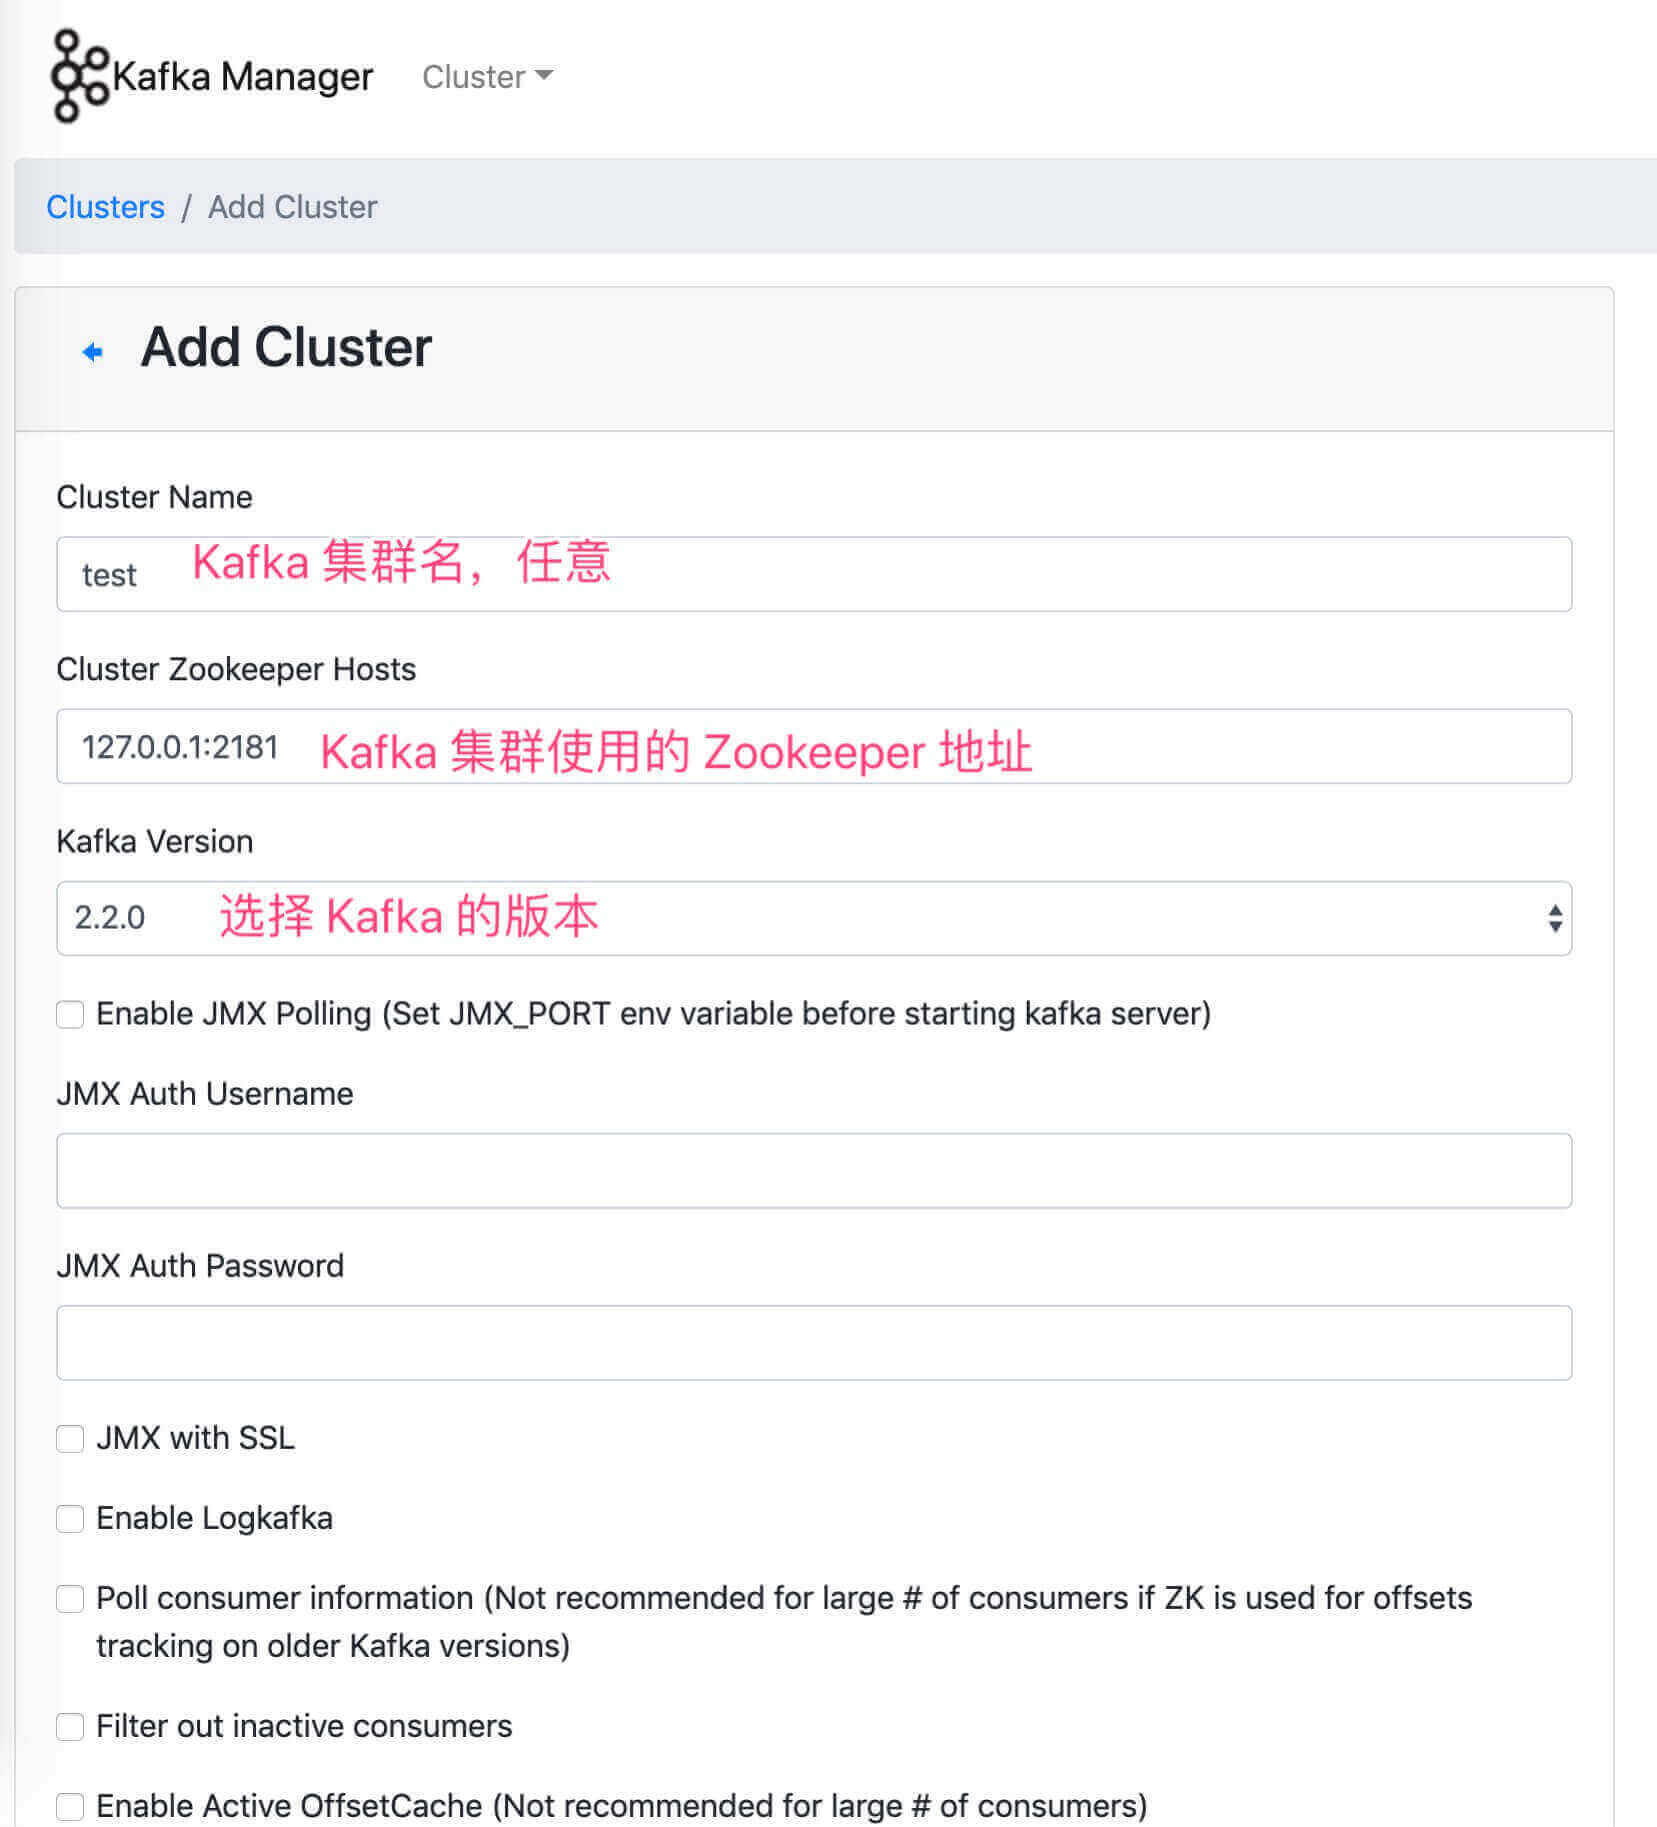Enable JMX Polling
The height and width of the screenshot is (1827, 1657).
coord(70,1014)
